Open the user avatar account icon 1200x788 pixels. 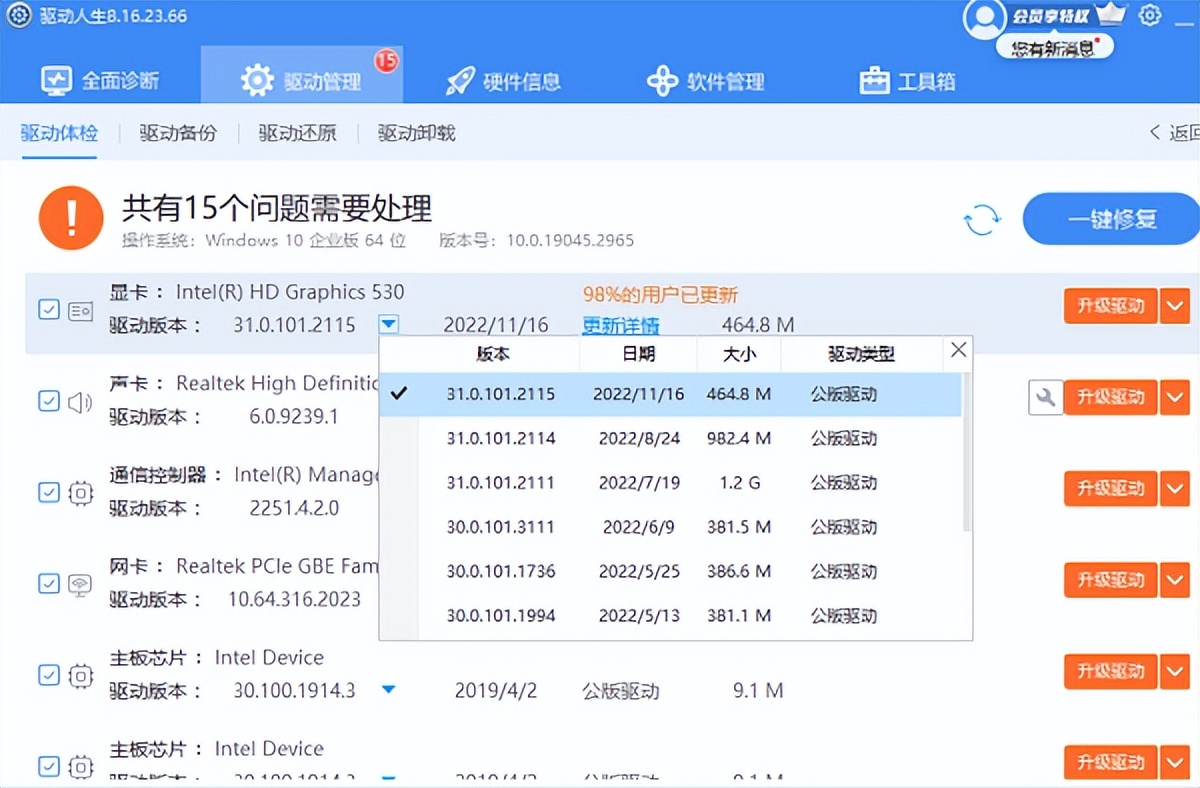985,18
